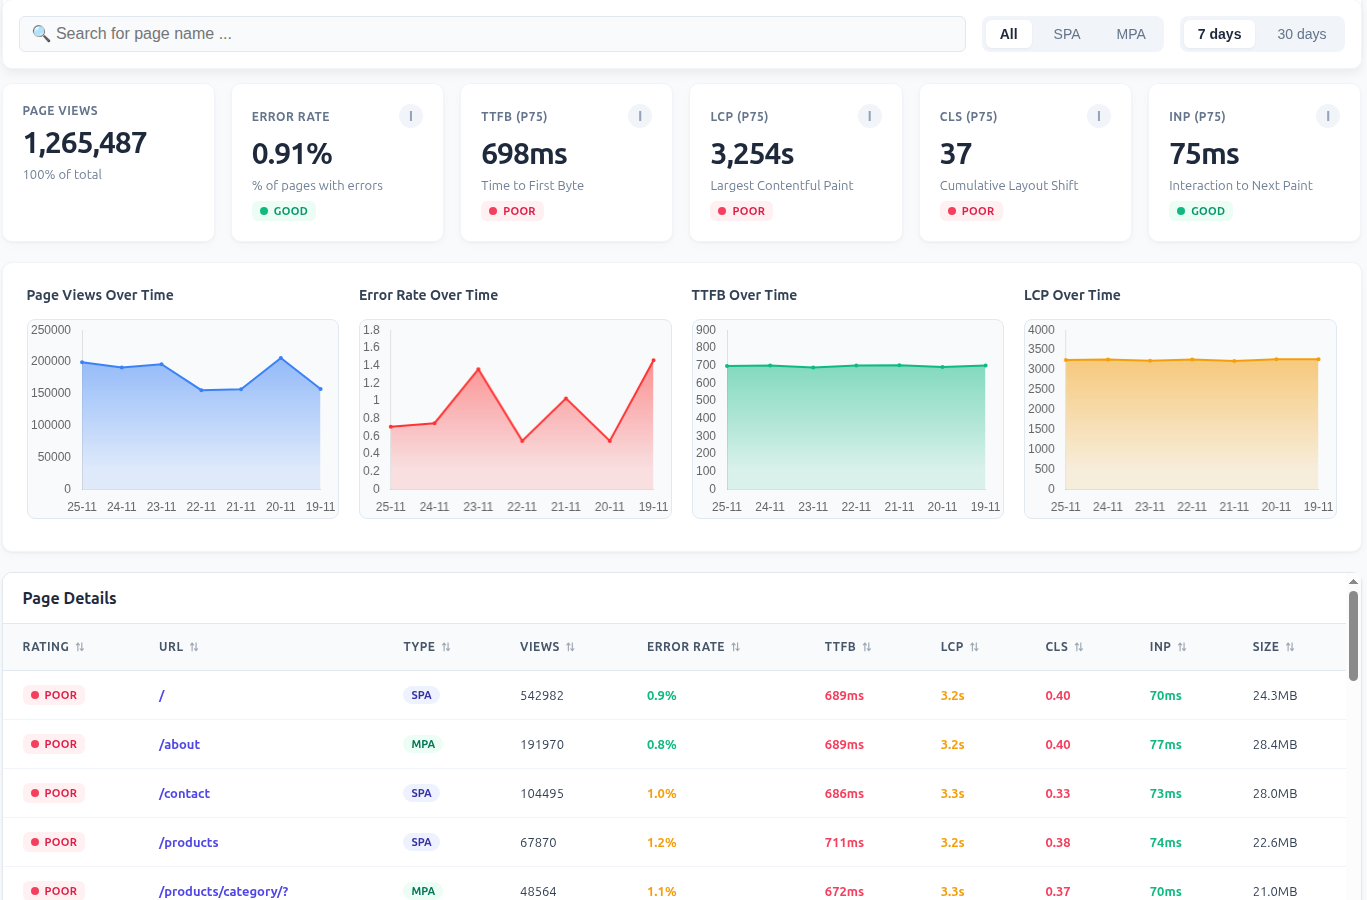Sort by the URL column sort icon
Screen dimensions: 1367x900
coord(196,646)
